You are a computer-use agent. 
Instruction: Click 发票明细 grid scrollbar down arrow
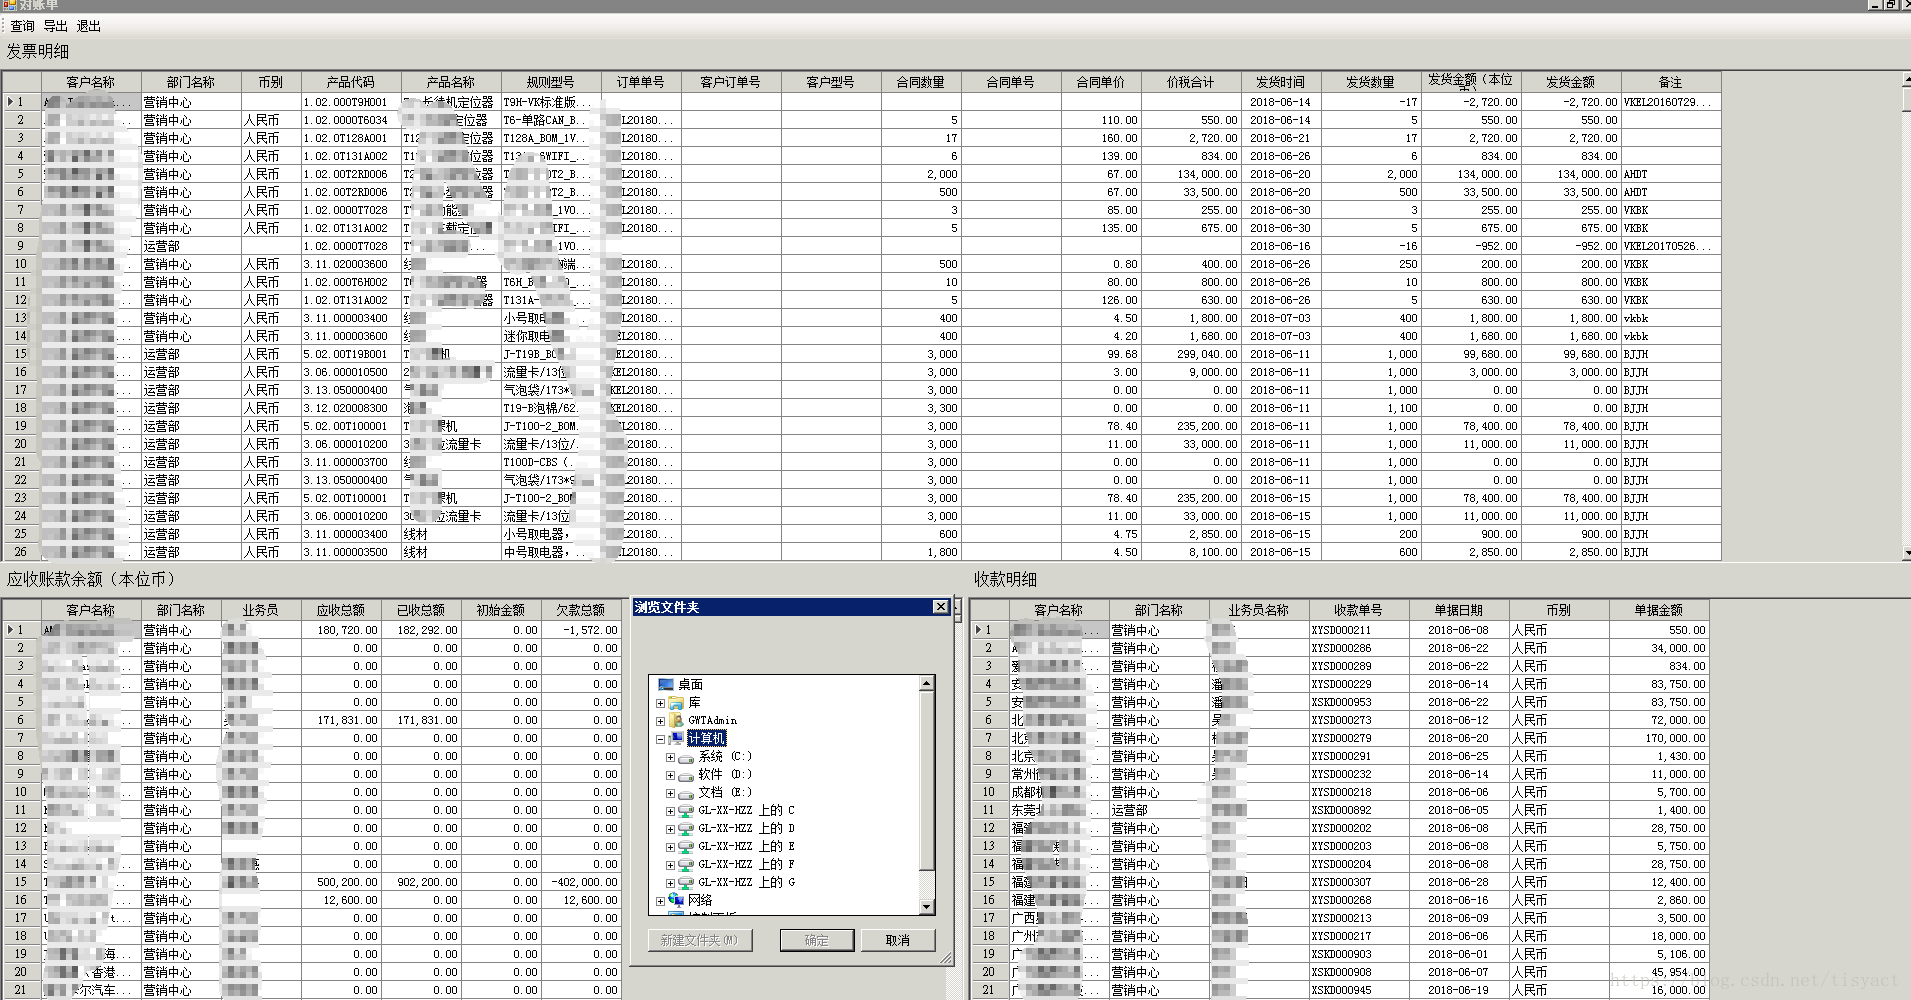click(x=1906, y=552)
